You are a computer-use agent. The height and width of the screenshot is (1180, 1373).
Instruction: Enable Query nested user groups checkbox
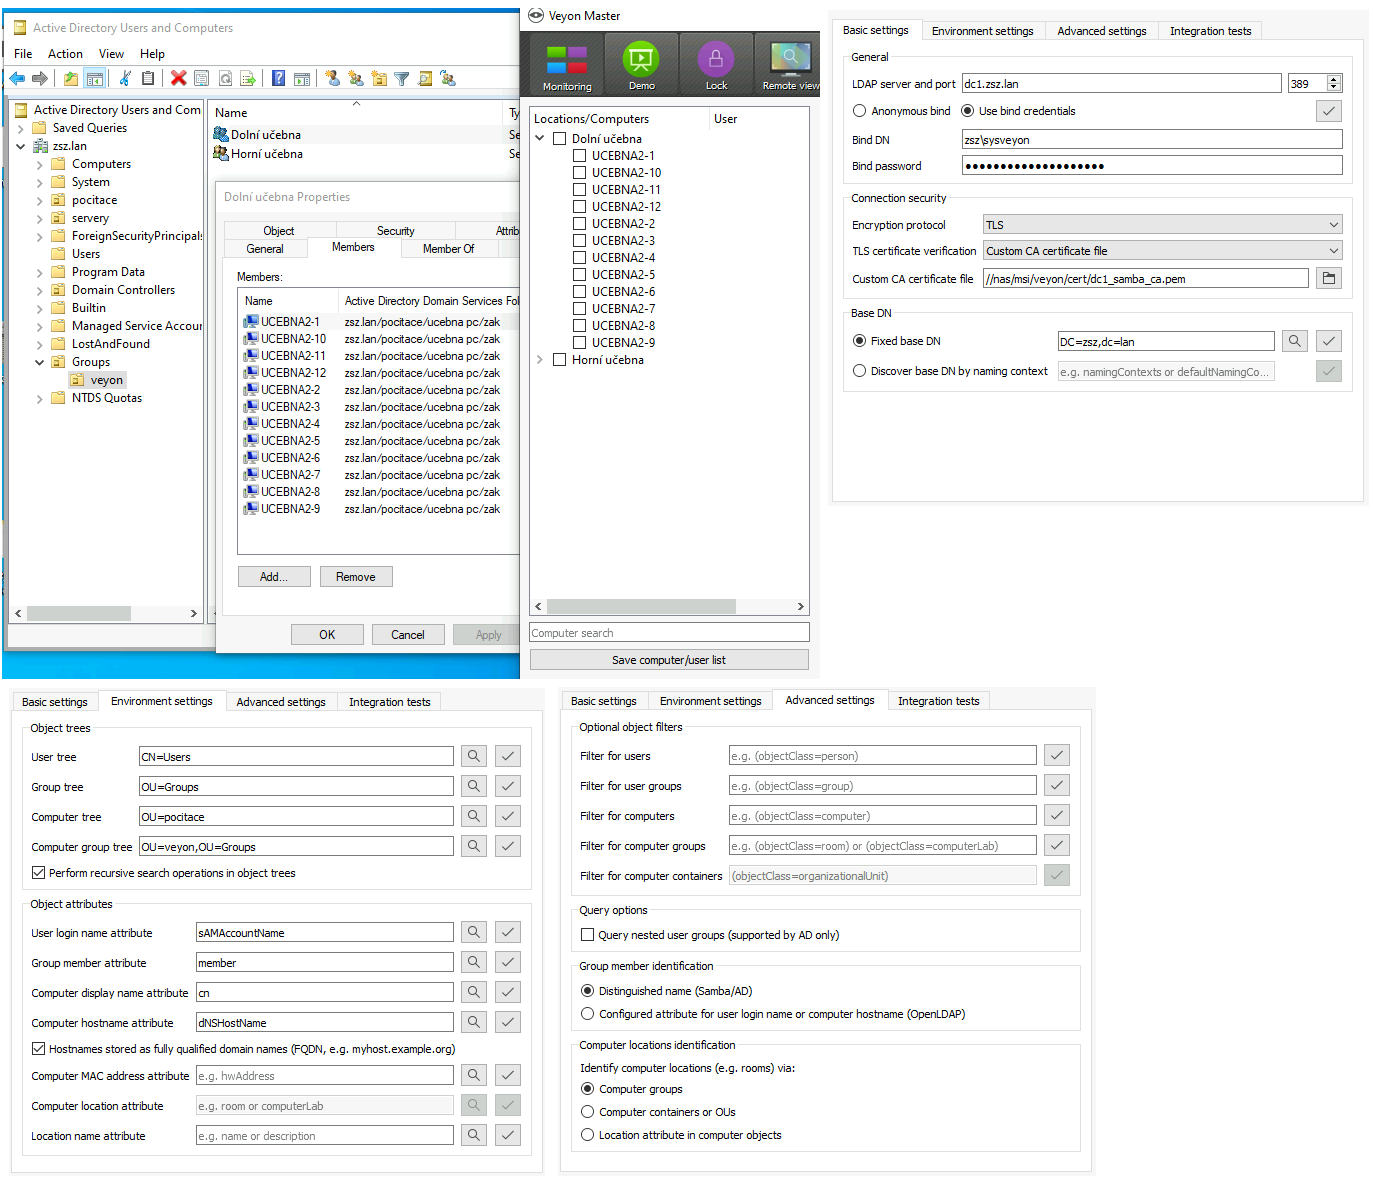[x=587, y=935]
